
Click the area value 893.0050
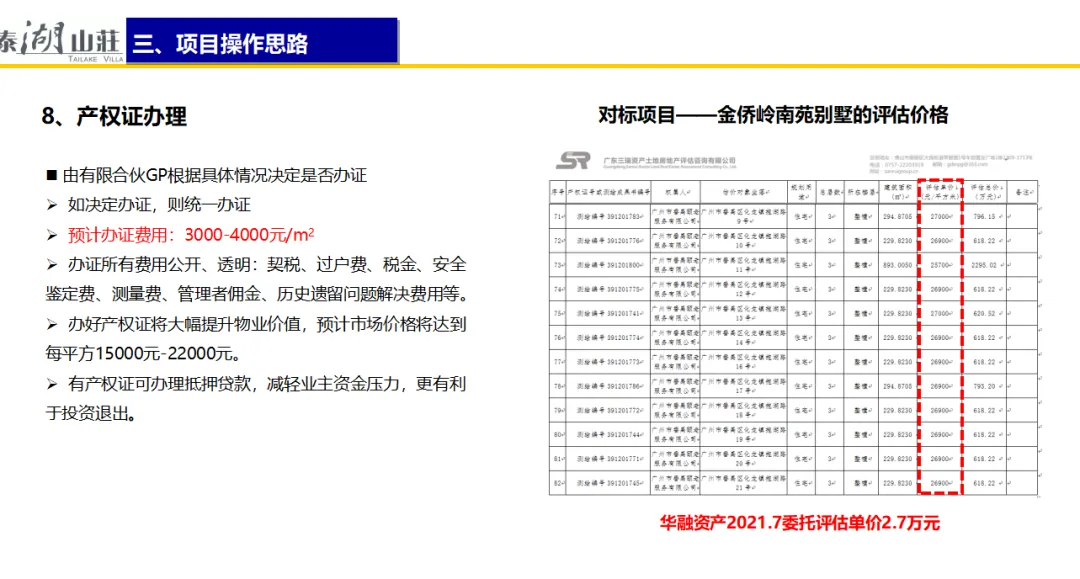[897, 265]
